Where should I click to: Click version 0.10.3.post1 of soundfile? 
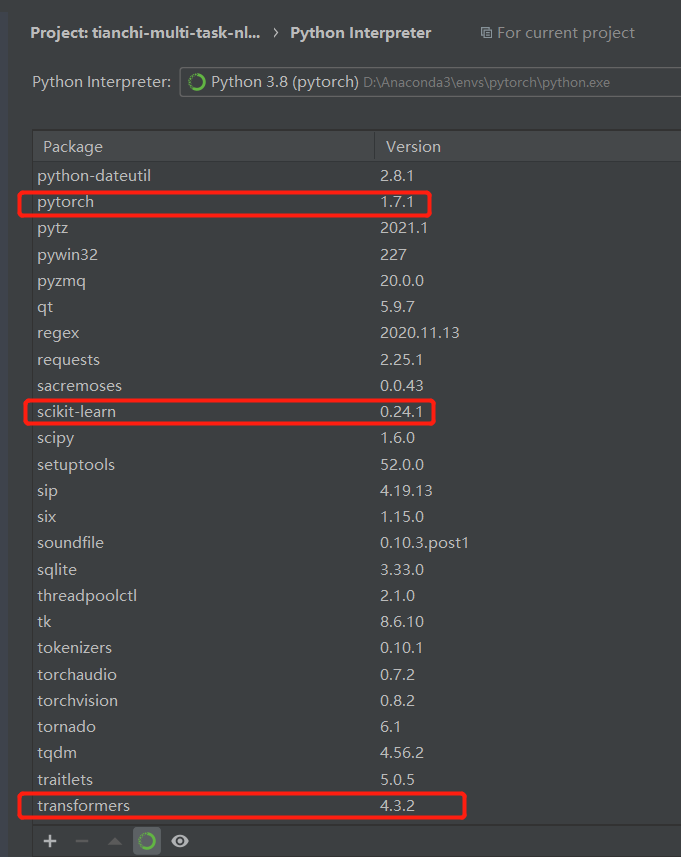pos(425,543)
